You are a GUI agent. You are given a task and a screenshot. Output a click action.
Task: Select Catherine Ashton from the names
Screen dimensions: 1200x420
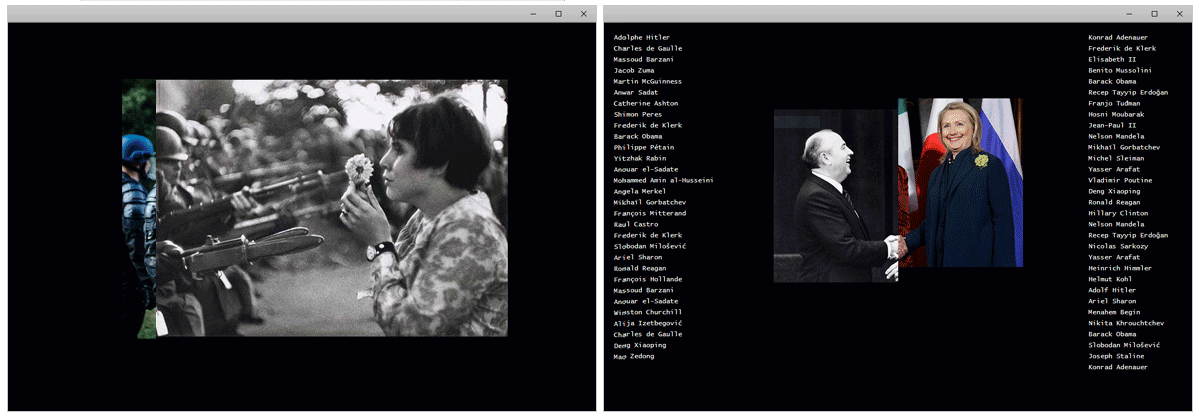pos(646,103)
